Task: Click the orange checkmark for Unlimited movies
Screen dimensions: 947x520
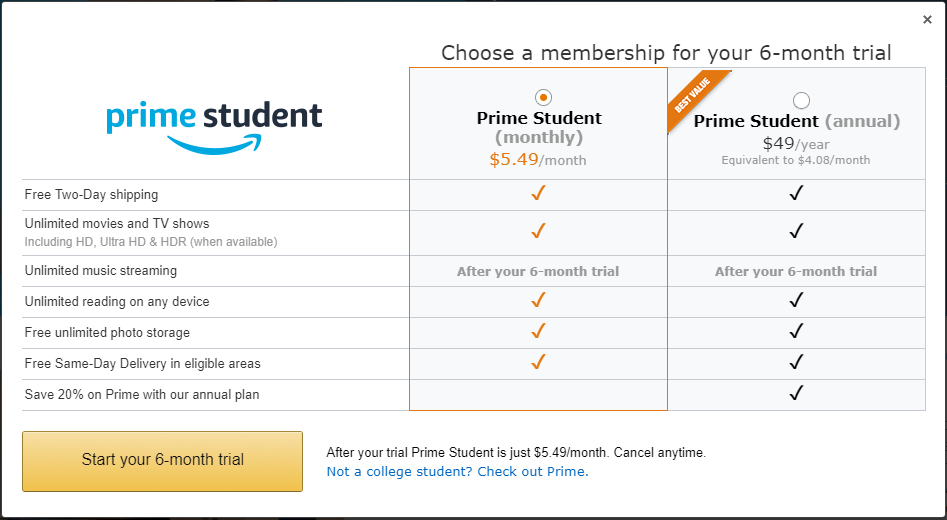Action: (538, 231)
